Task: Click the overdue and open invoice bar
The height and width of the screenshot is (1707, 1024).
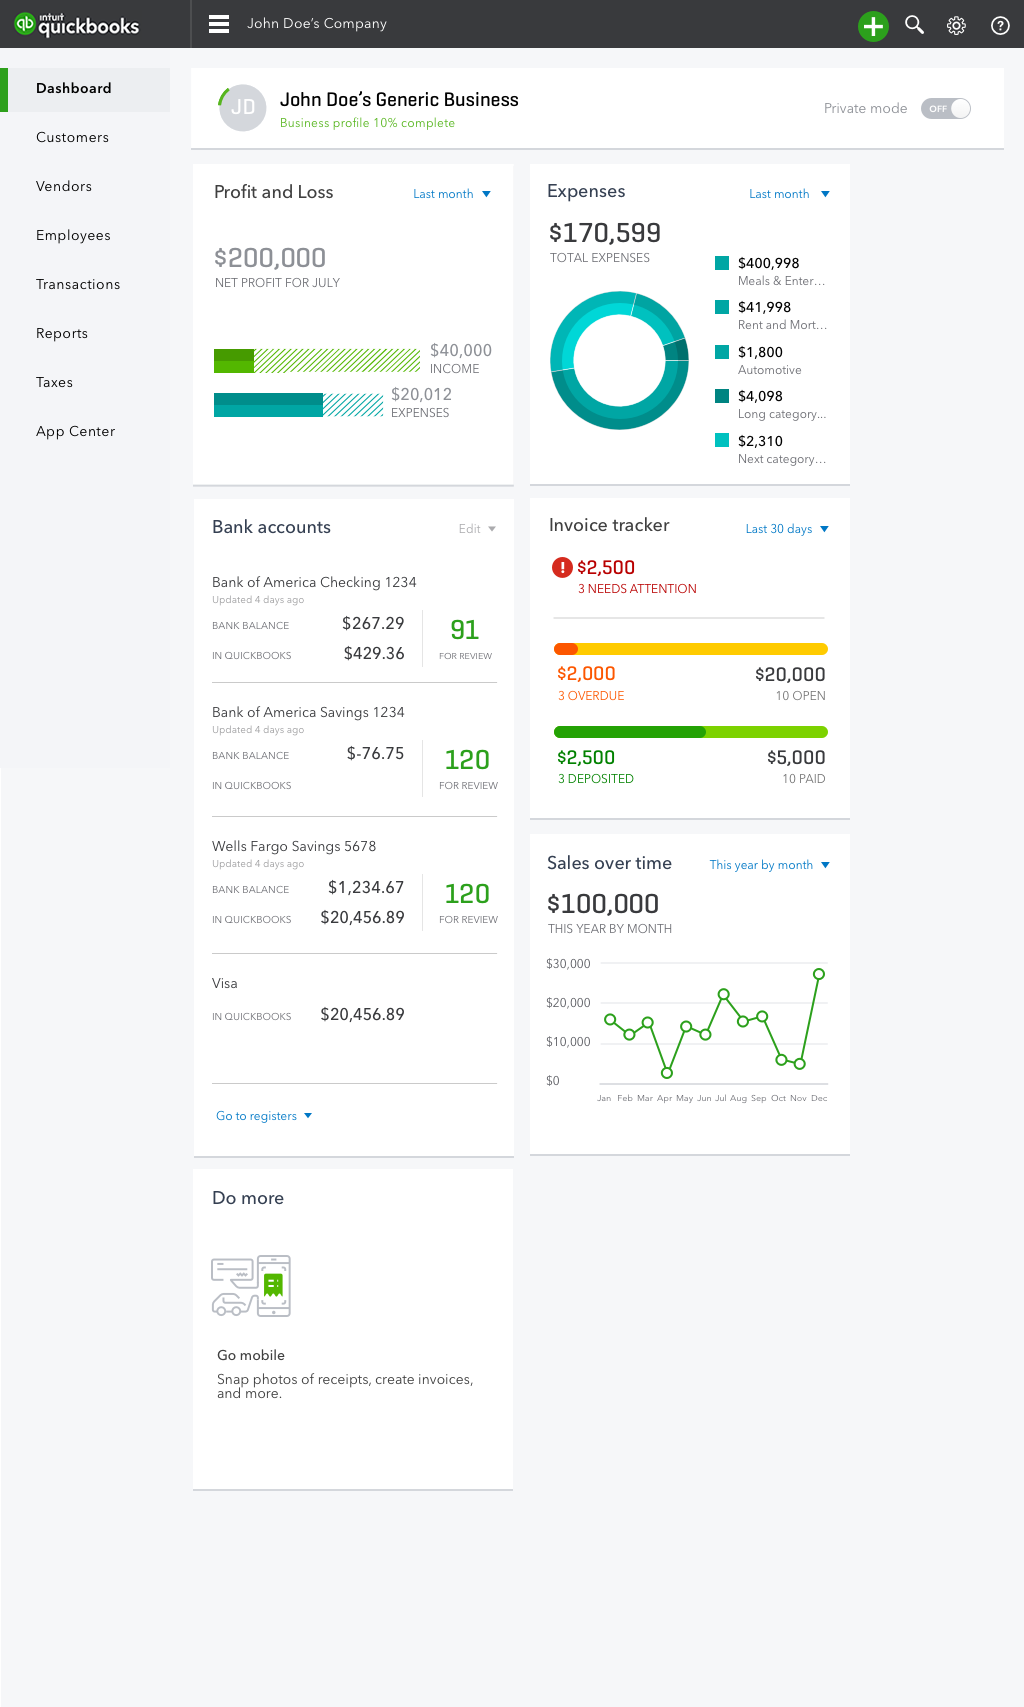Action: [691, 649]
